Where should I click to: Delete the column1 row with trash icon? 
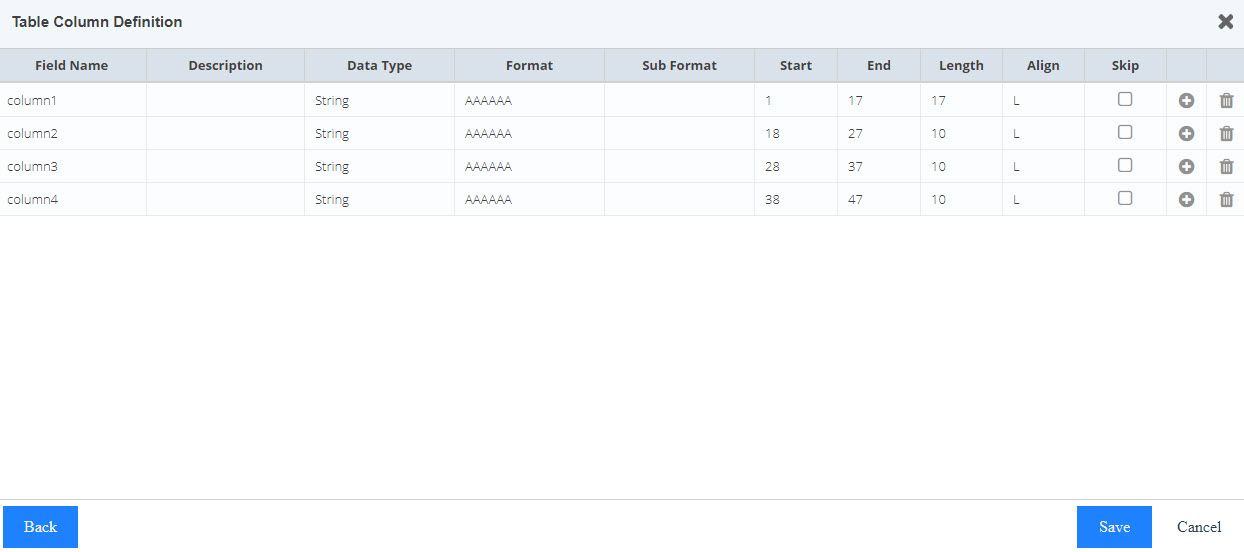click(1226, 100)
